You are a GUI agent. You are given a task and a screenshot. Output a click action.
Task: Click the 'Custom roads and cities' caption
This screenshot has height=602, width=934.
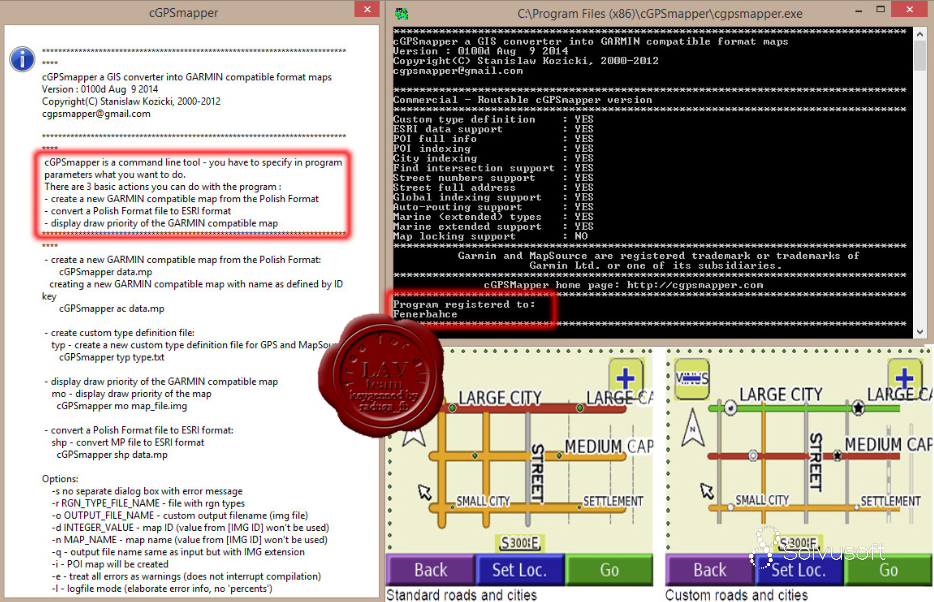coord(737,595)
